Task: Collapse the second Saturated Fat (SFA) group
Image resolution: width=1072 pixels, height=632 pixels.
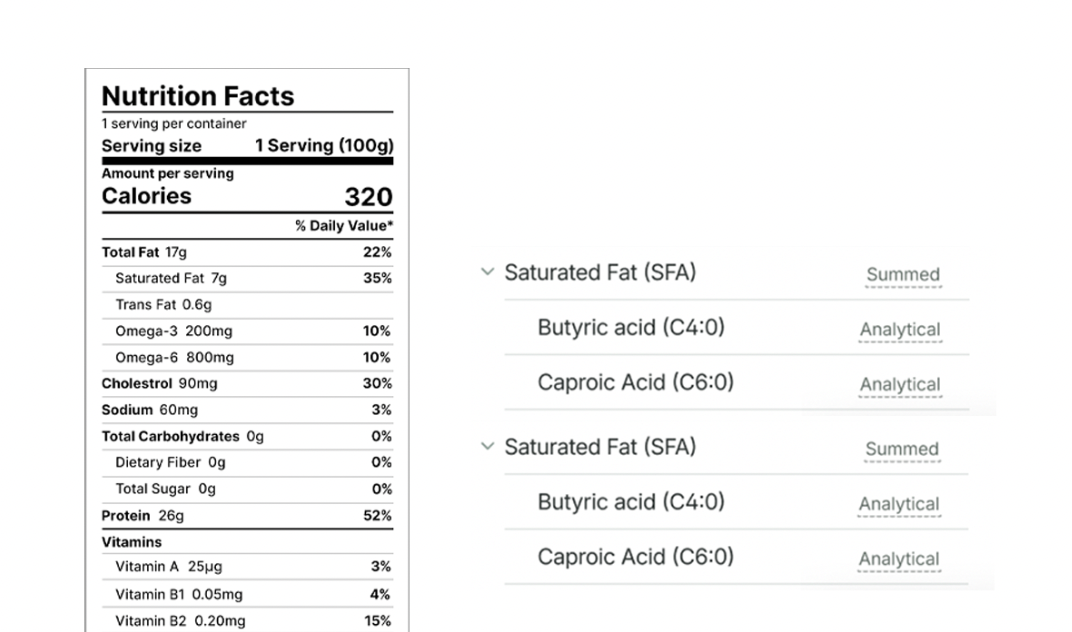Action: click(488, 447)
